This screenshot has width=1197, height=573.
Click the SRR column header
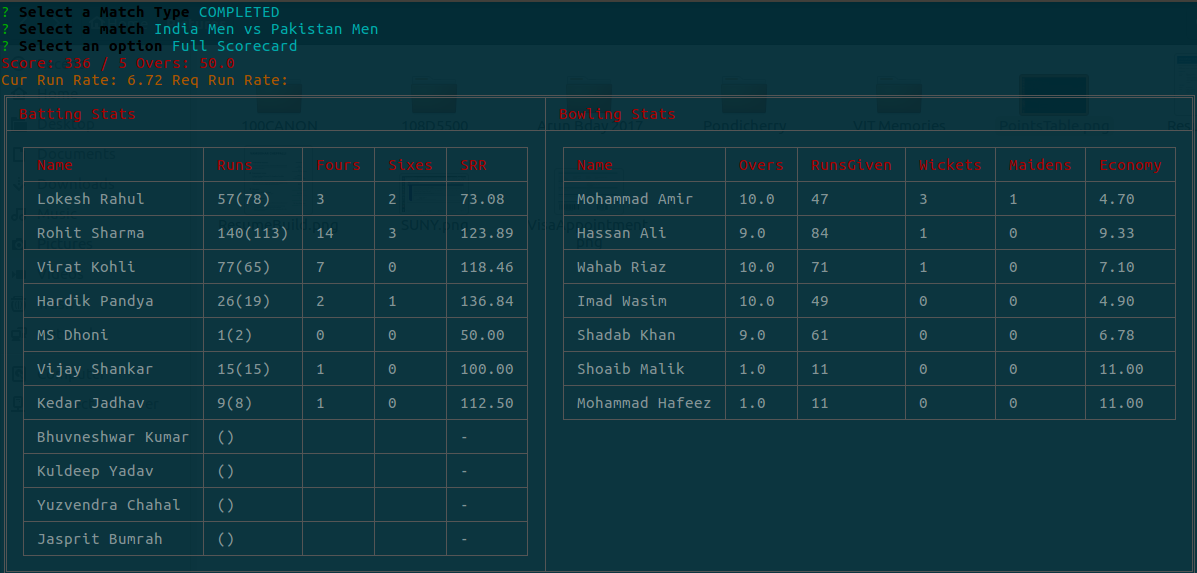[x=474, y=165]
